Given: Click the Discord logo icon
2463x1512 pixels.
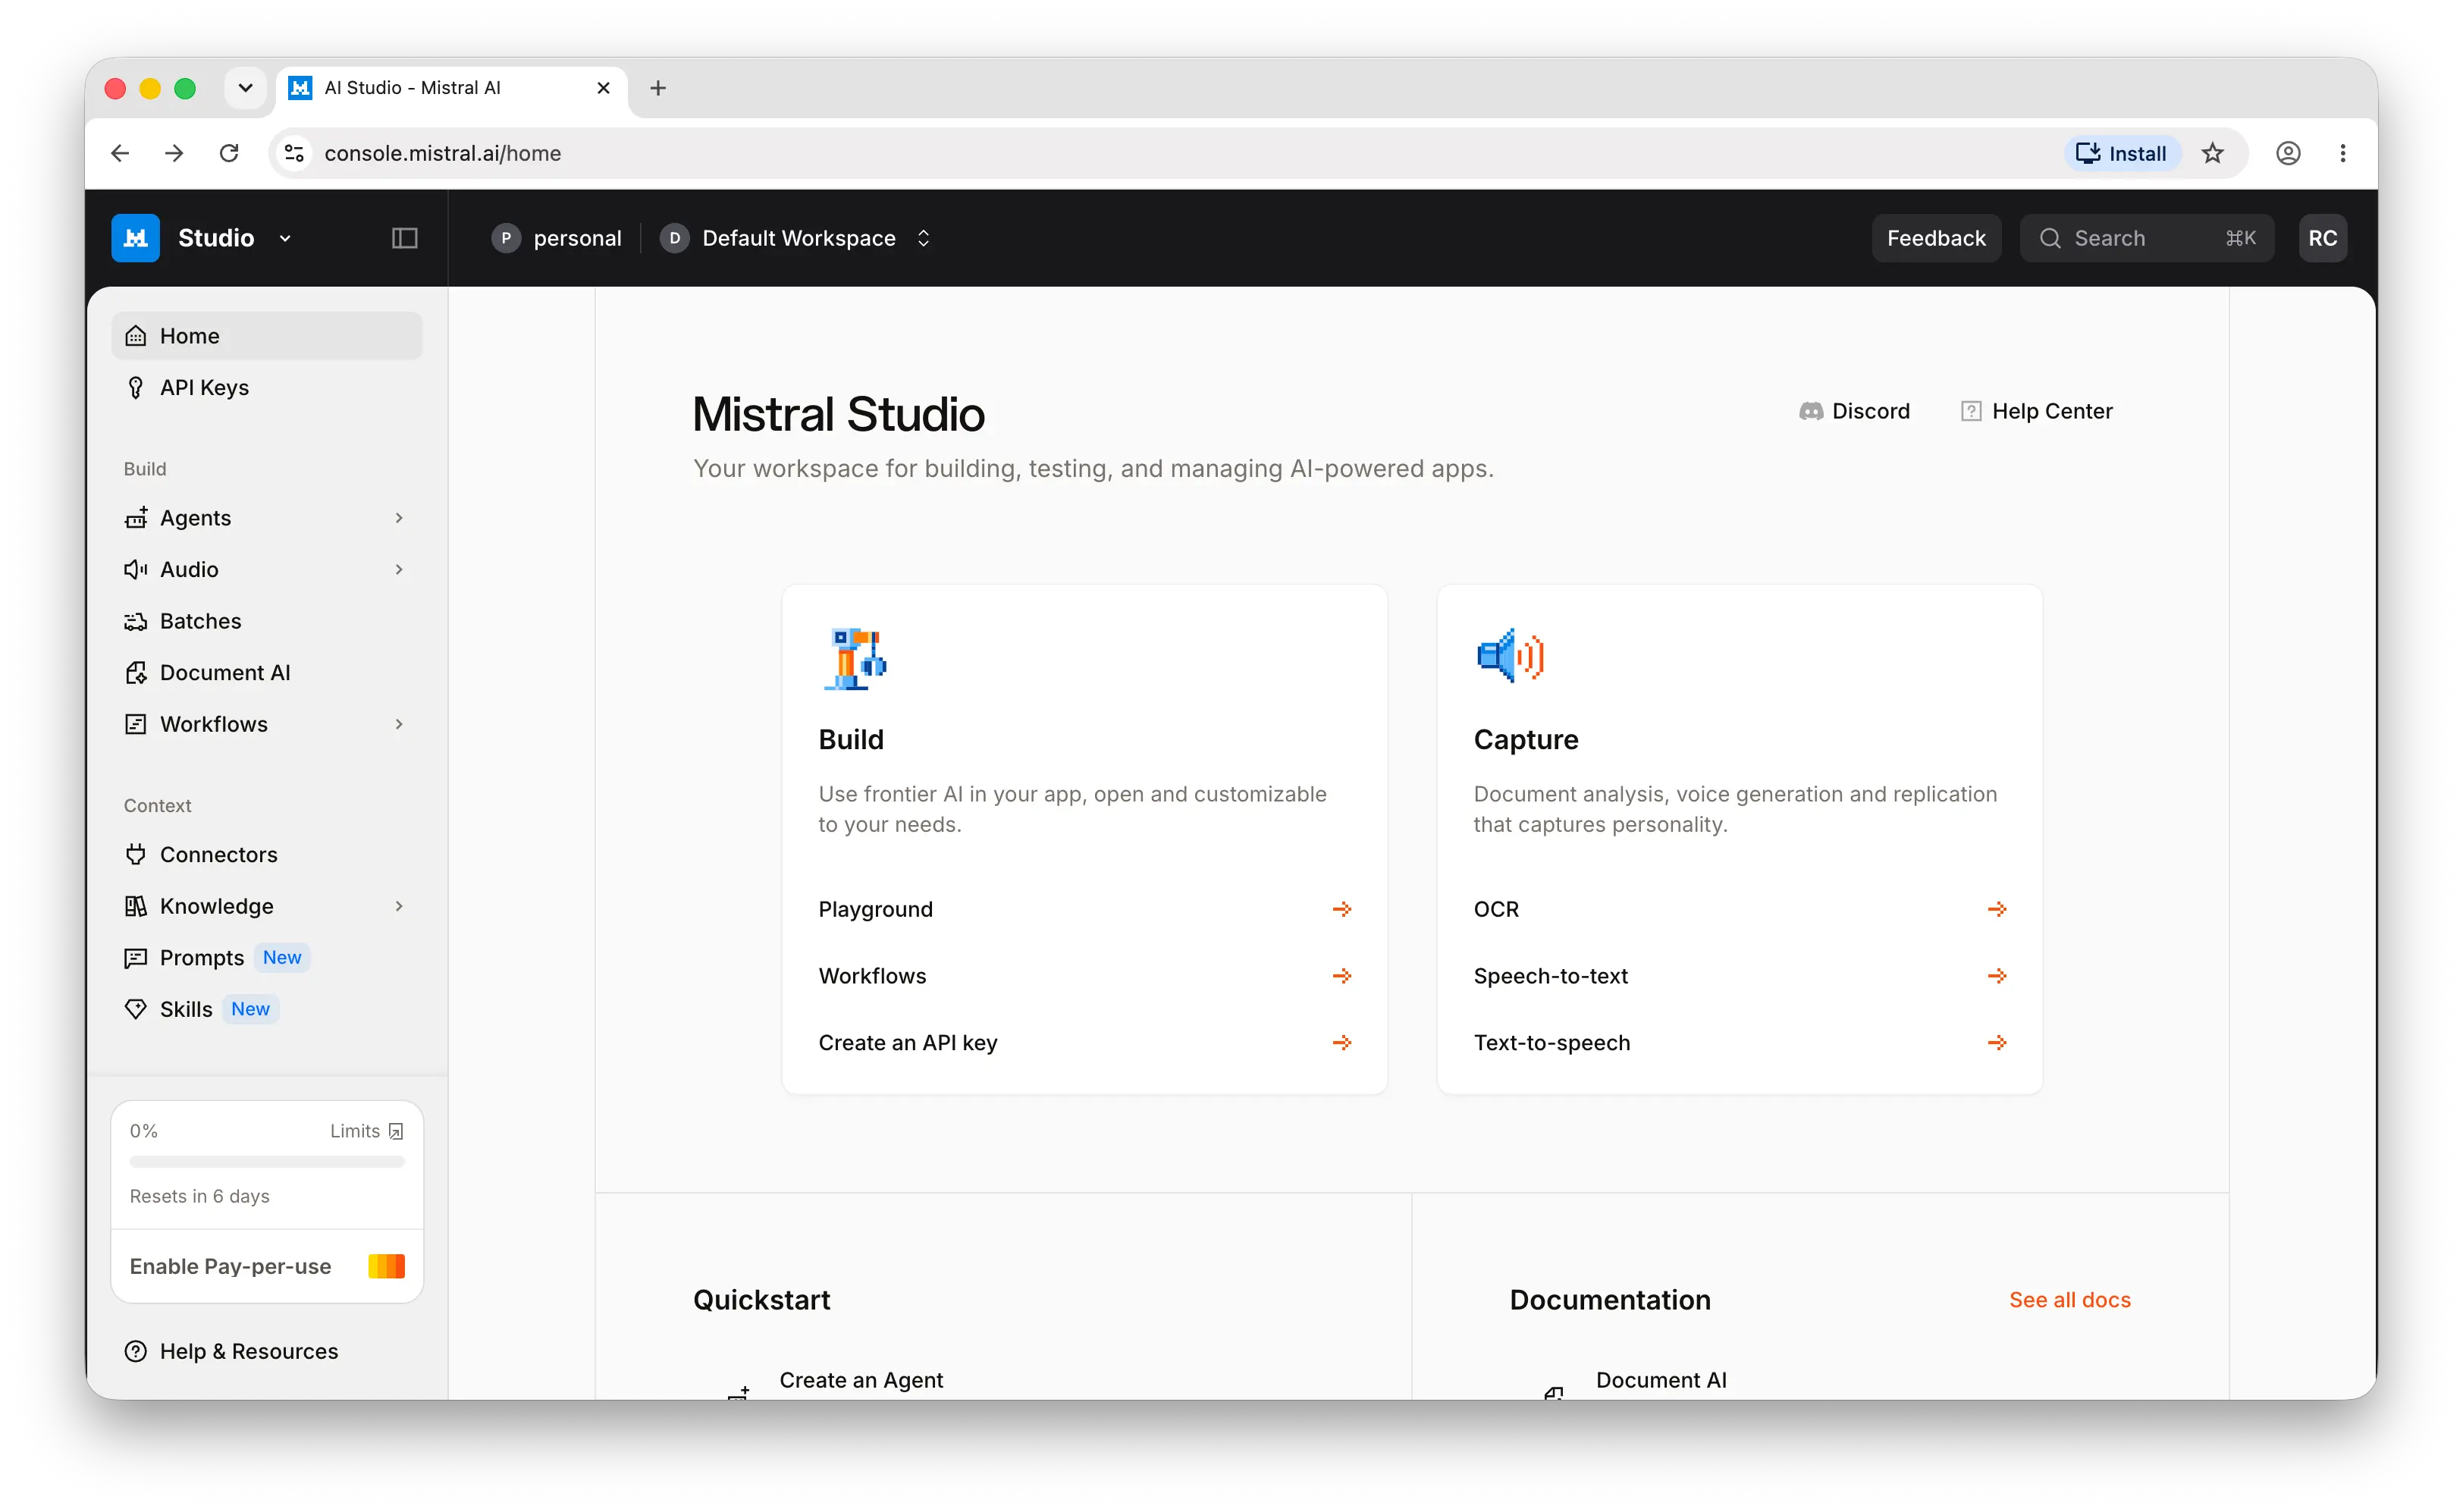Looking at the screenshot, I should click(1811, 411).
